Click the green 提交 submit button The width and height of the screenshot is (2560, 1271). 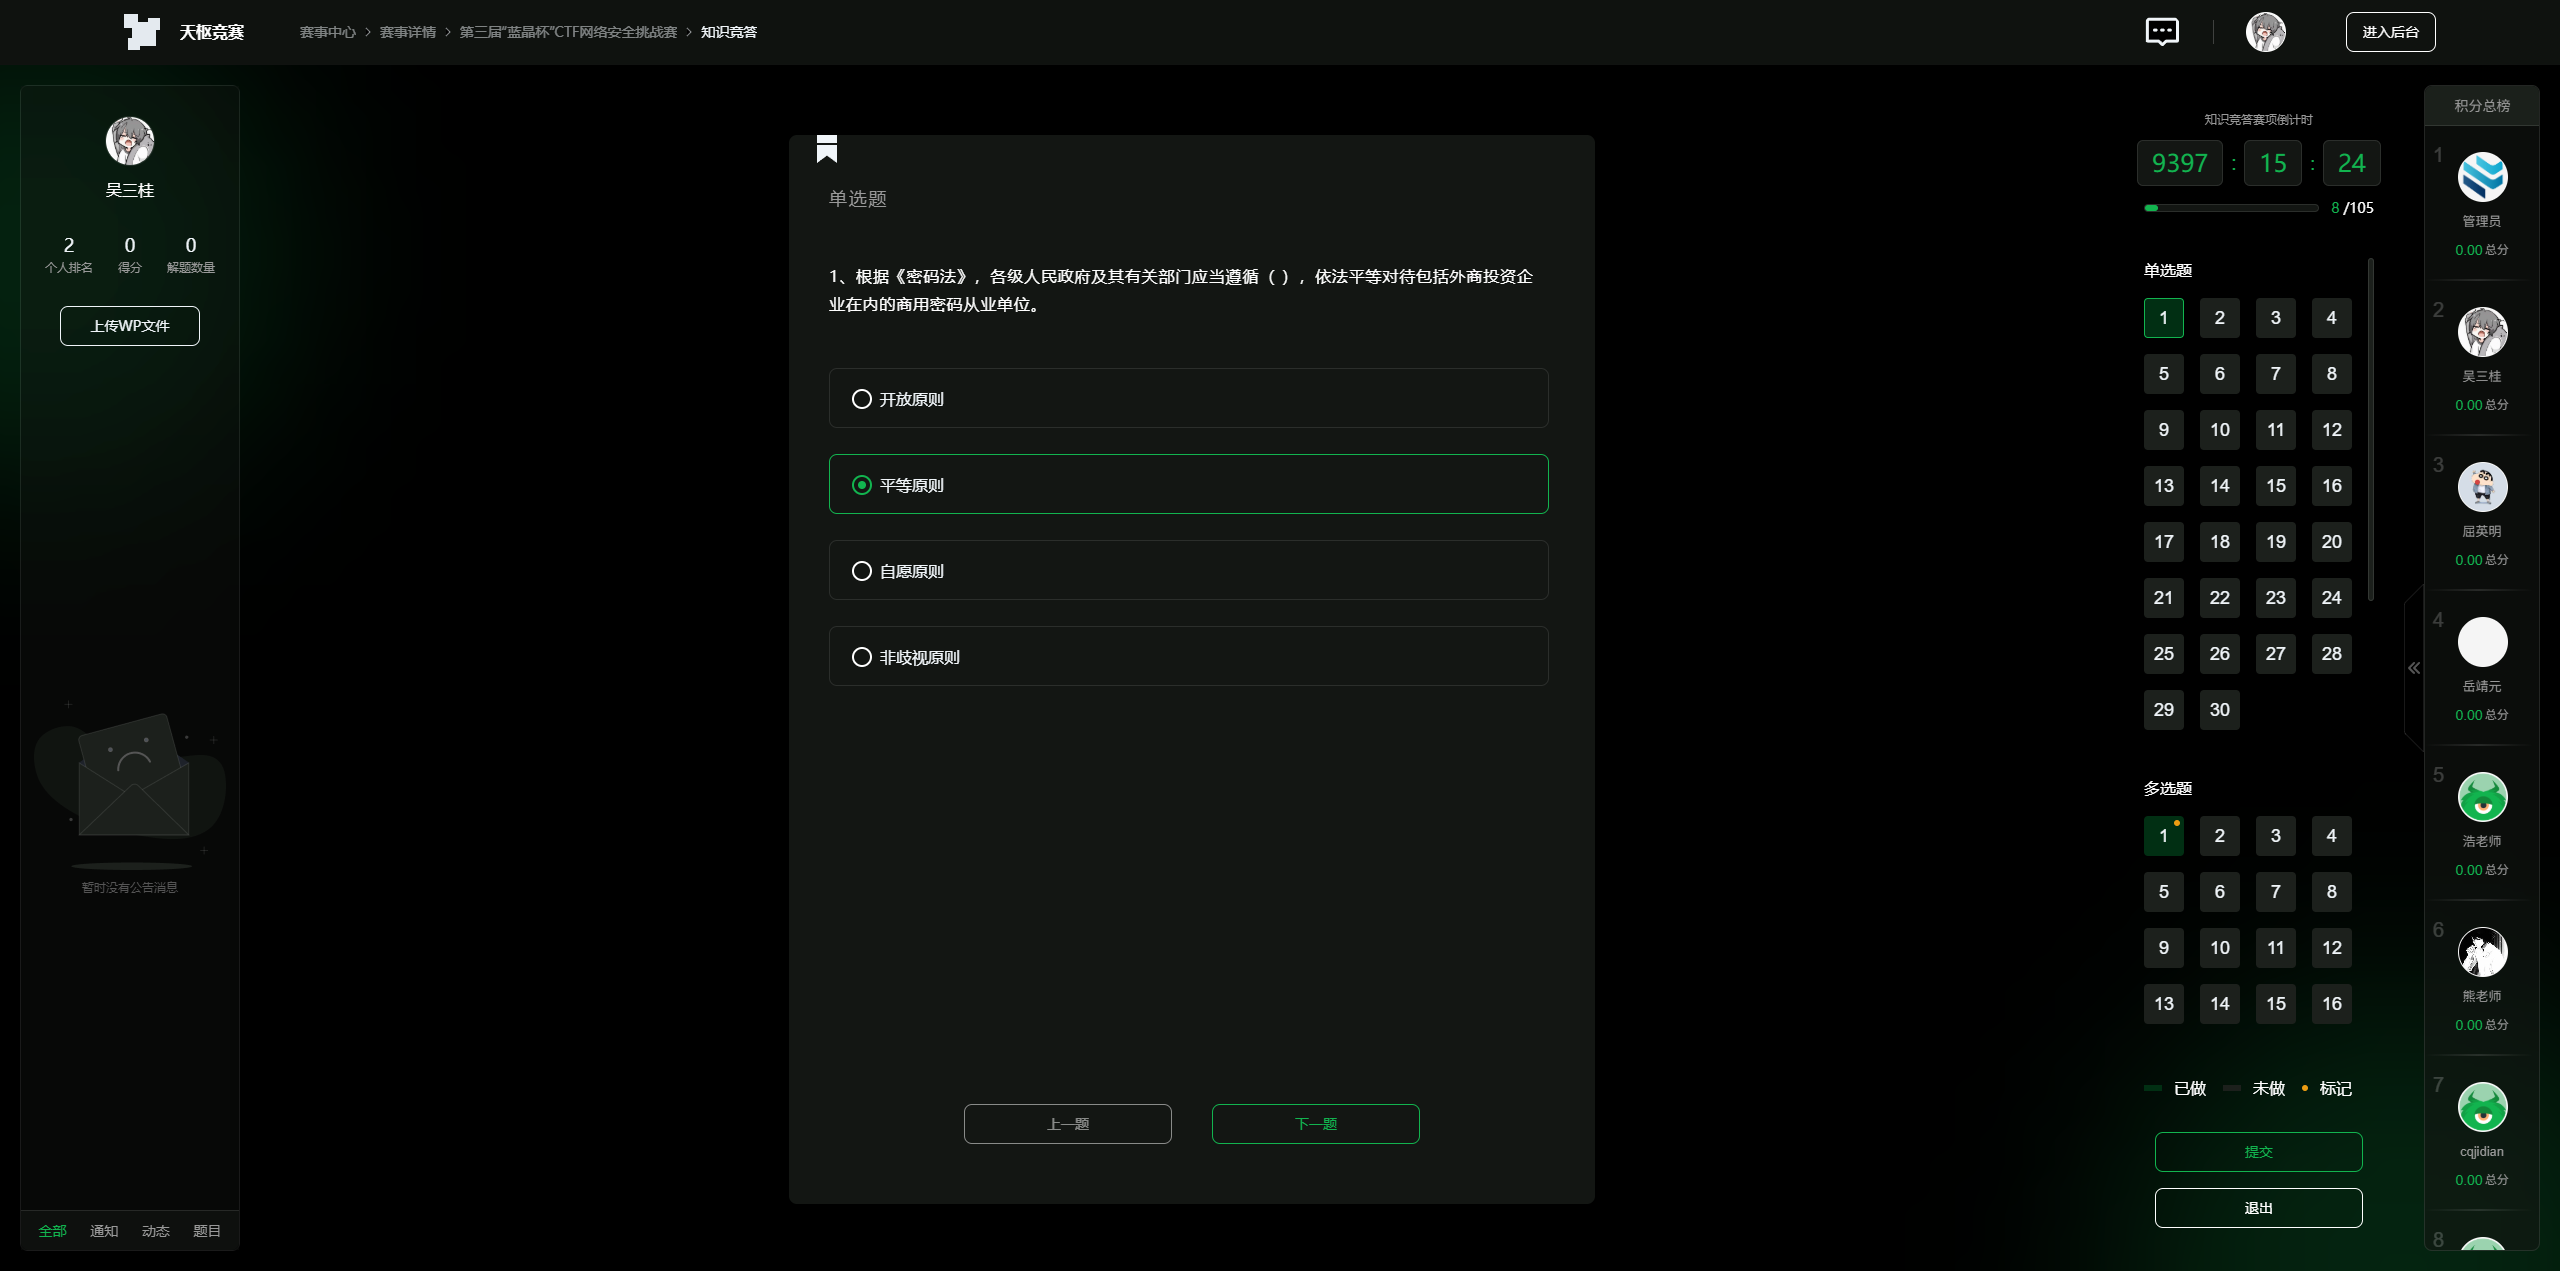[x=2258, y=1152]
